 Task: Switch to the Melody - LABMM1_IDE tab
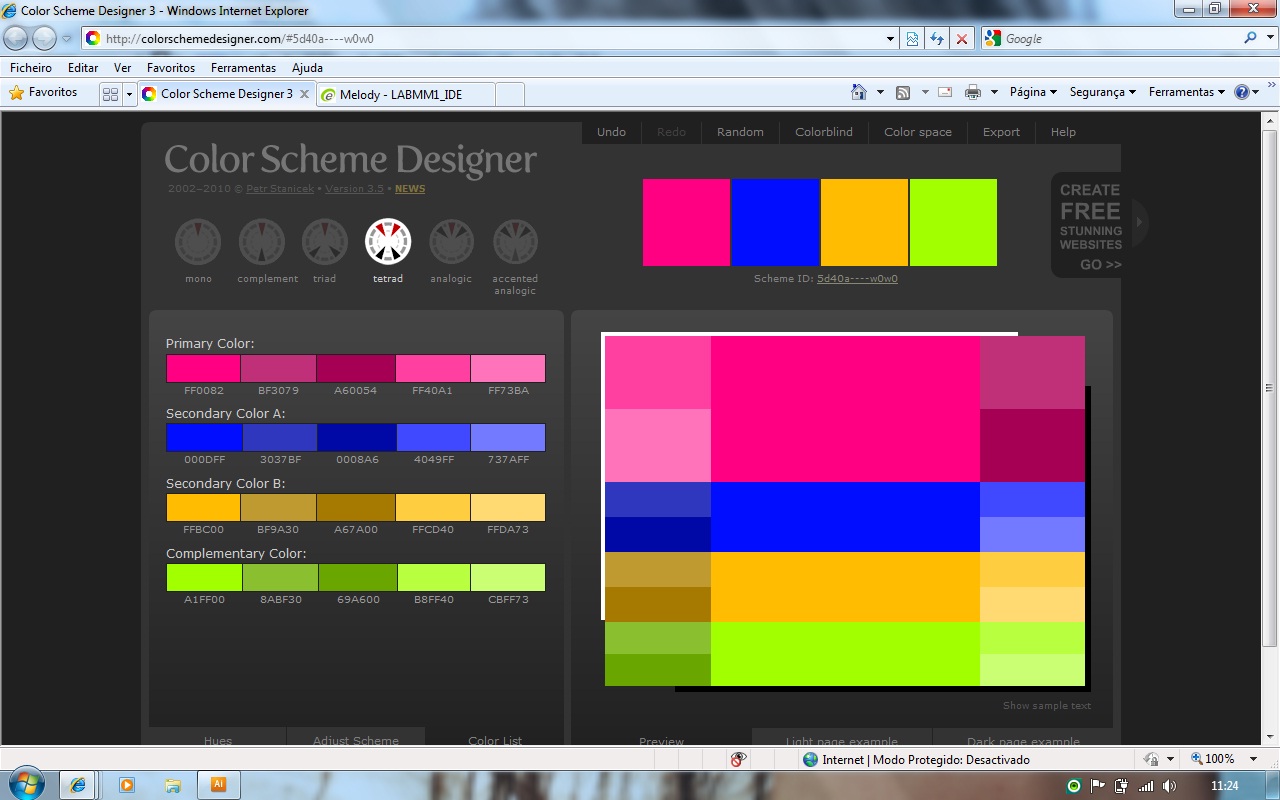(x=400, y=94)
